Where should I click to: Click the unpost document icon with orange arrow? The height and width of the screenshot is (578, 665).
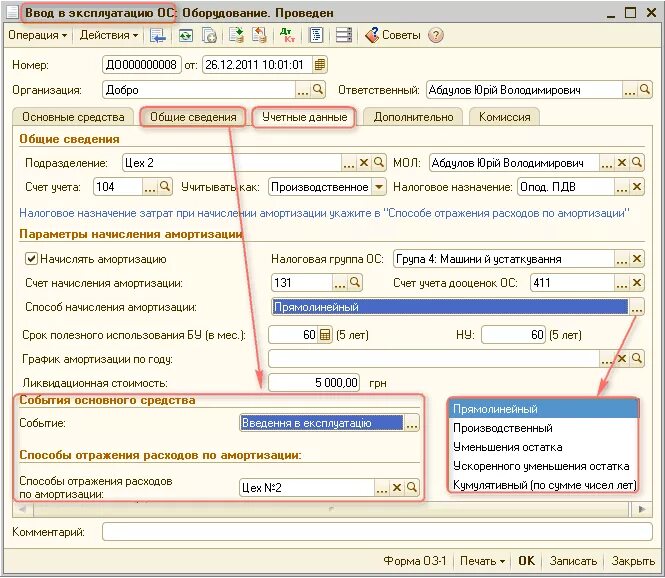coord(260,35)
